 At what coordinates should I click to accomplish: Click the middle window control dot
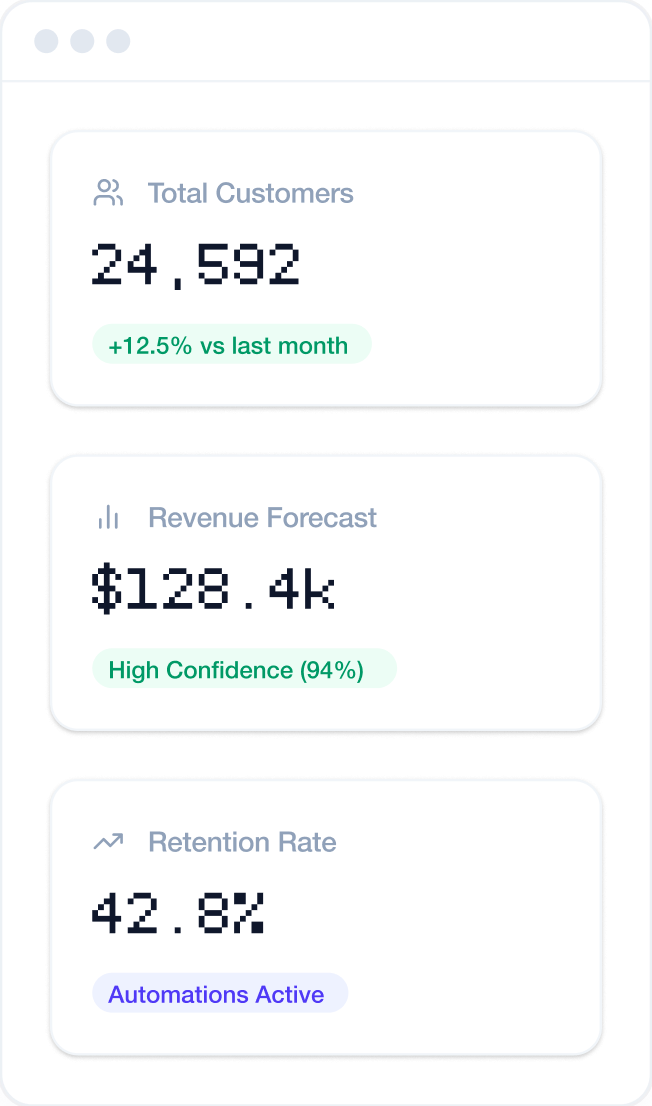point(82,41)
